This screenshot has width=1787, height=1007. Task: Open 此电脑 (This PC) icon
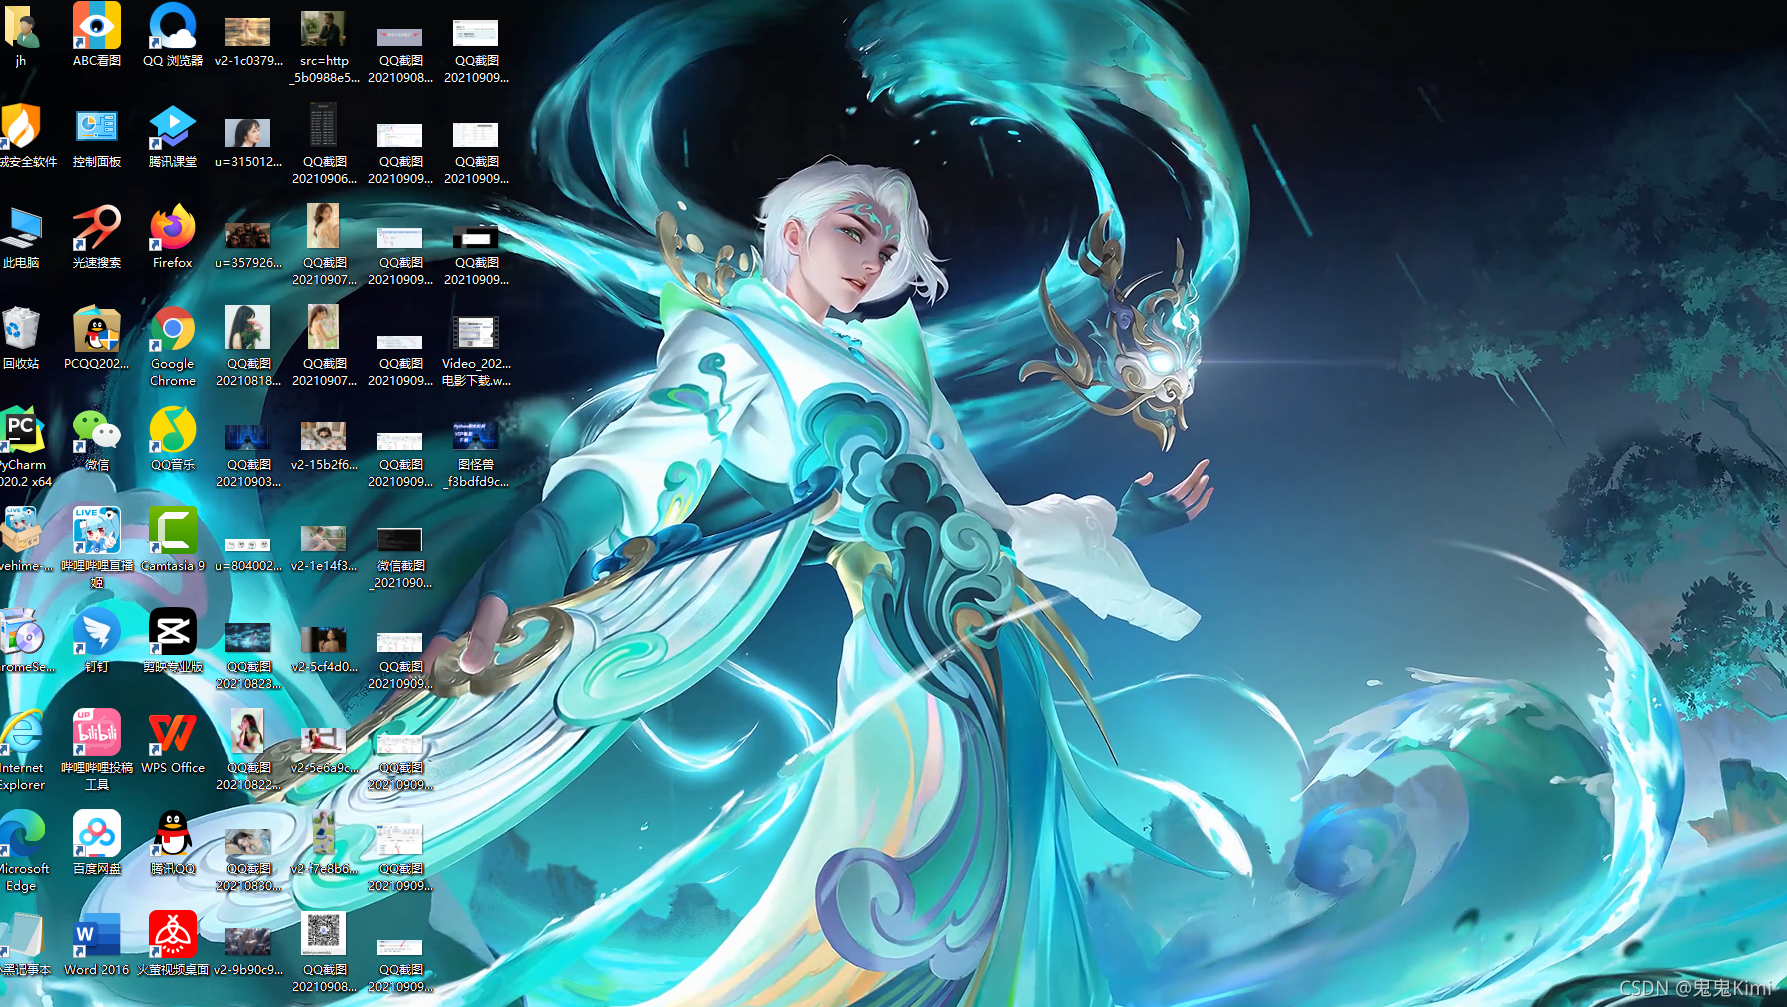tap(21, 237)
